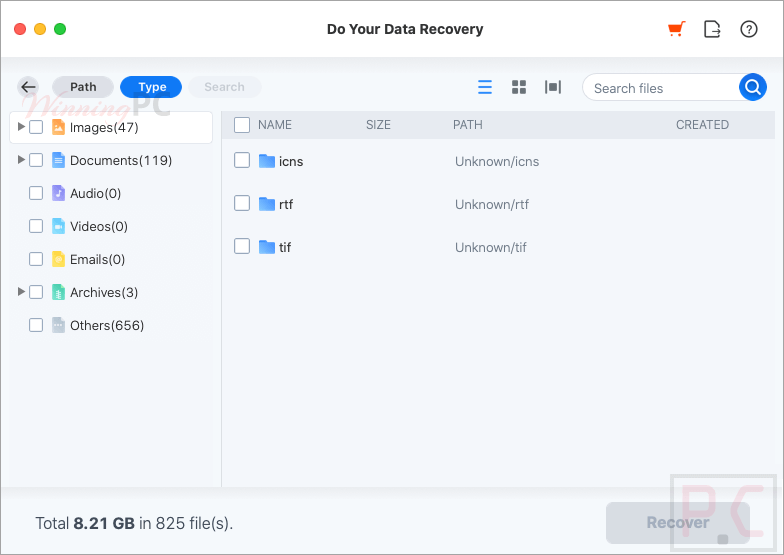Select the Others(656) tree label
Screen dimensions: 784x555
[x=107, y=326]
